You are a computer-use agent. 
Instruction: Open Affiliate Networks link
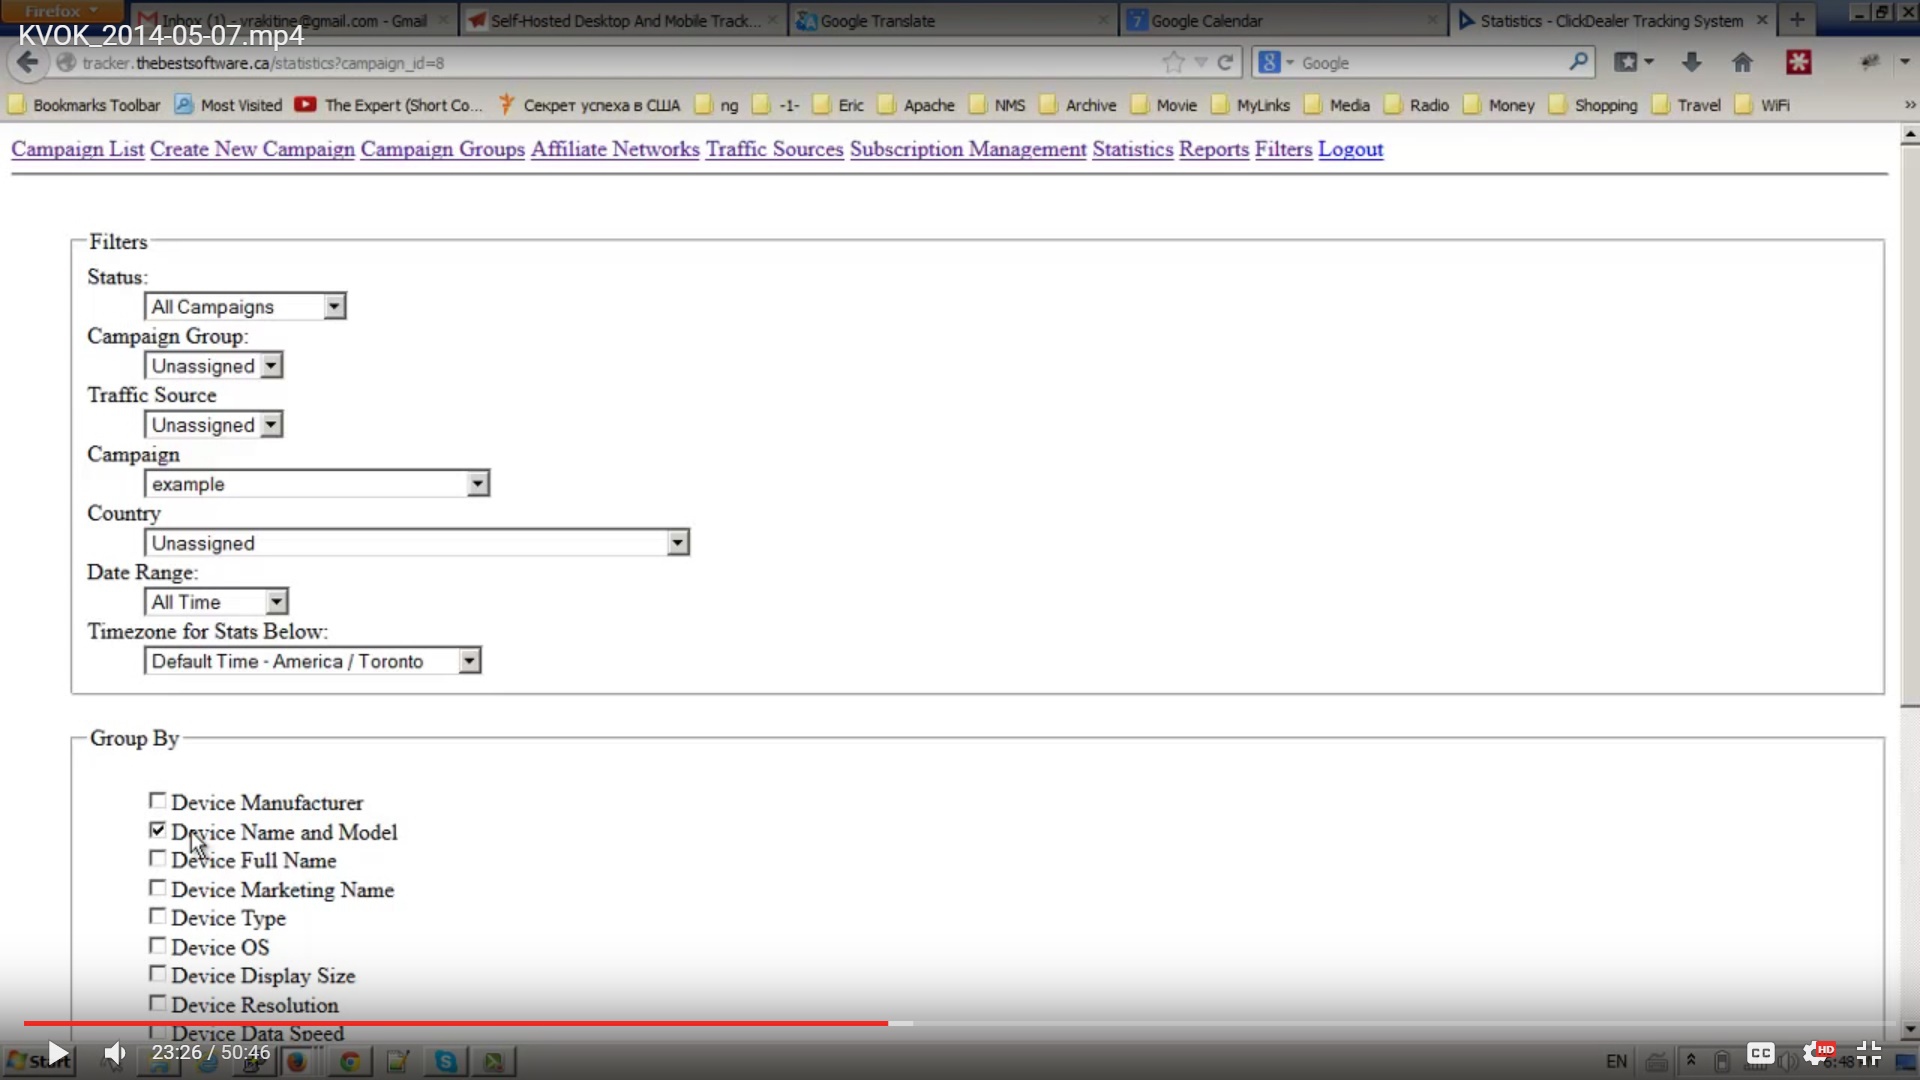(615, 149)
